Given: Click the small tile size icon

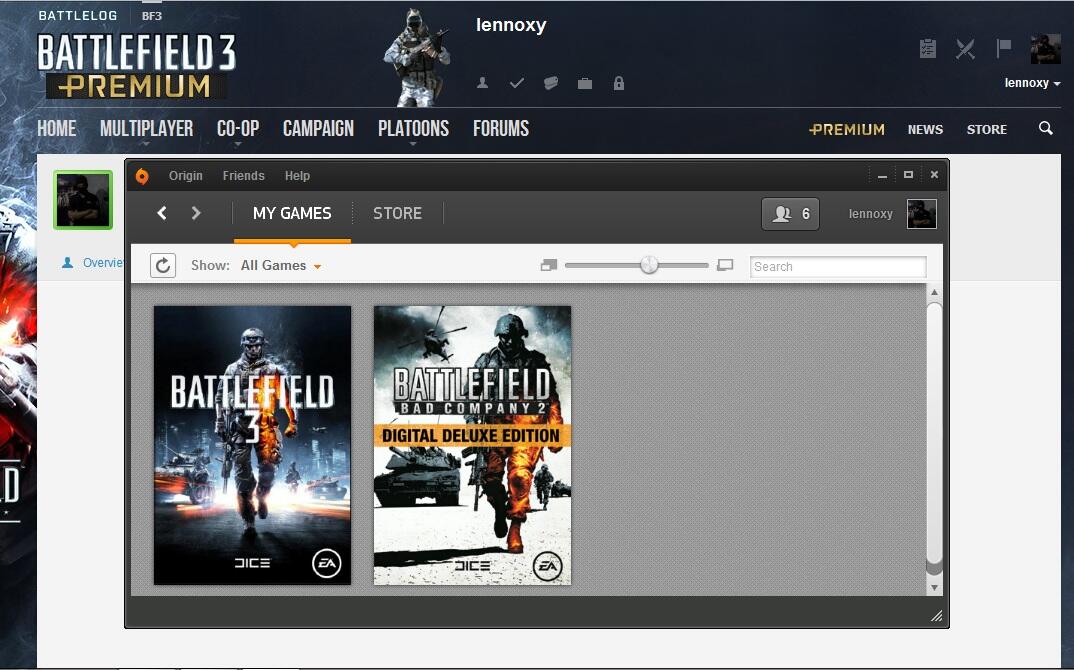Looking at the screenshot, I should (x=549, y=265).
